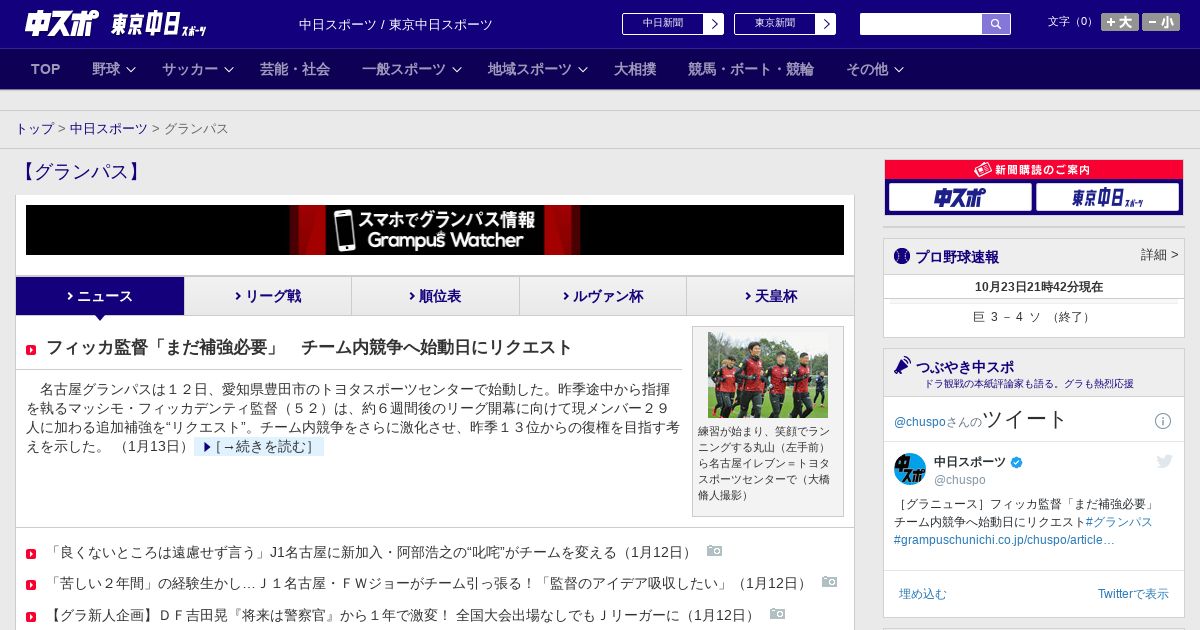
Task: Open 競馬・ボート・競輪 menu item
Action: coord(751,69)
